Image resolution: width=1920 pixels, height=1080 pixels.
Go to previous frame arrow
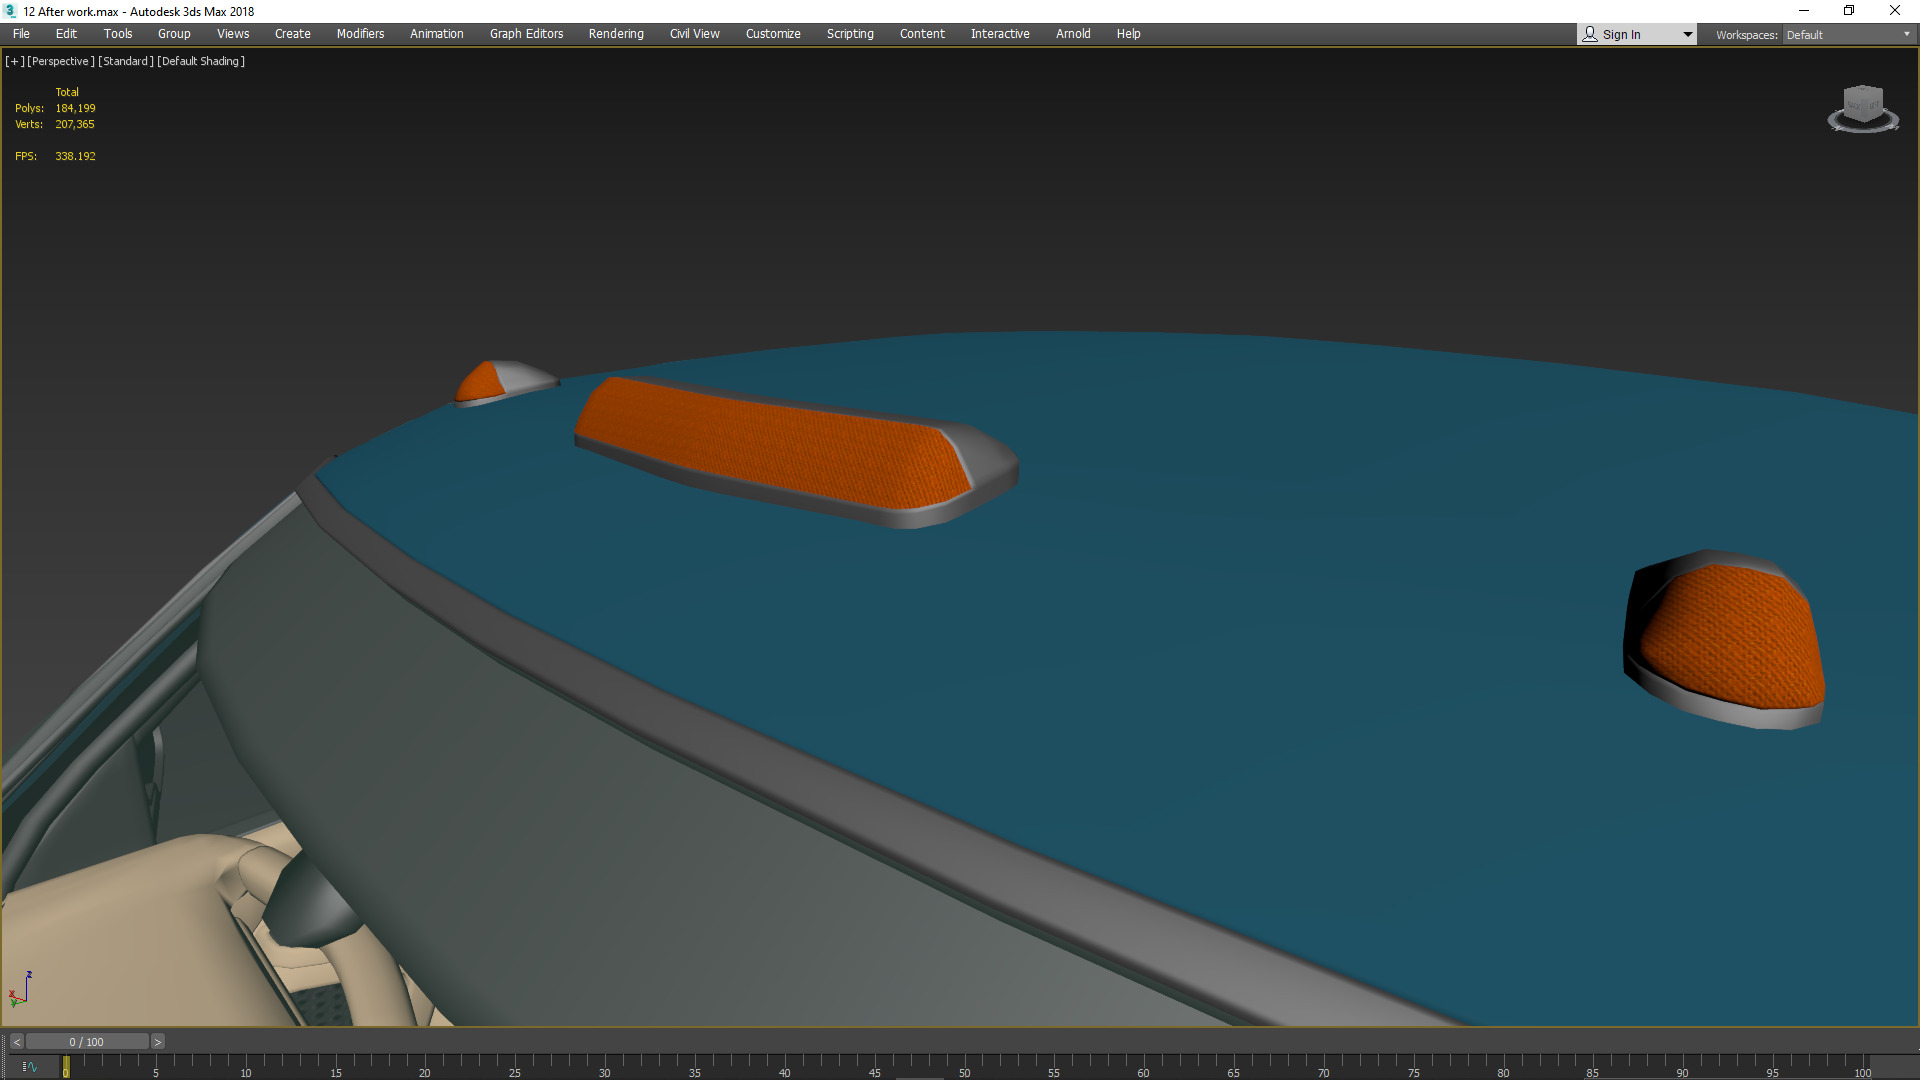pyautogui.click(x=16, y=1042)
